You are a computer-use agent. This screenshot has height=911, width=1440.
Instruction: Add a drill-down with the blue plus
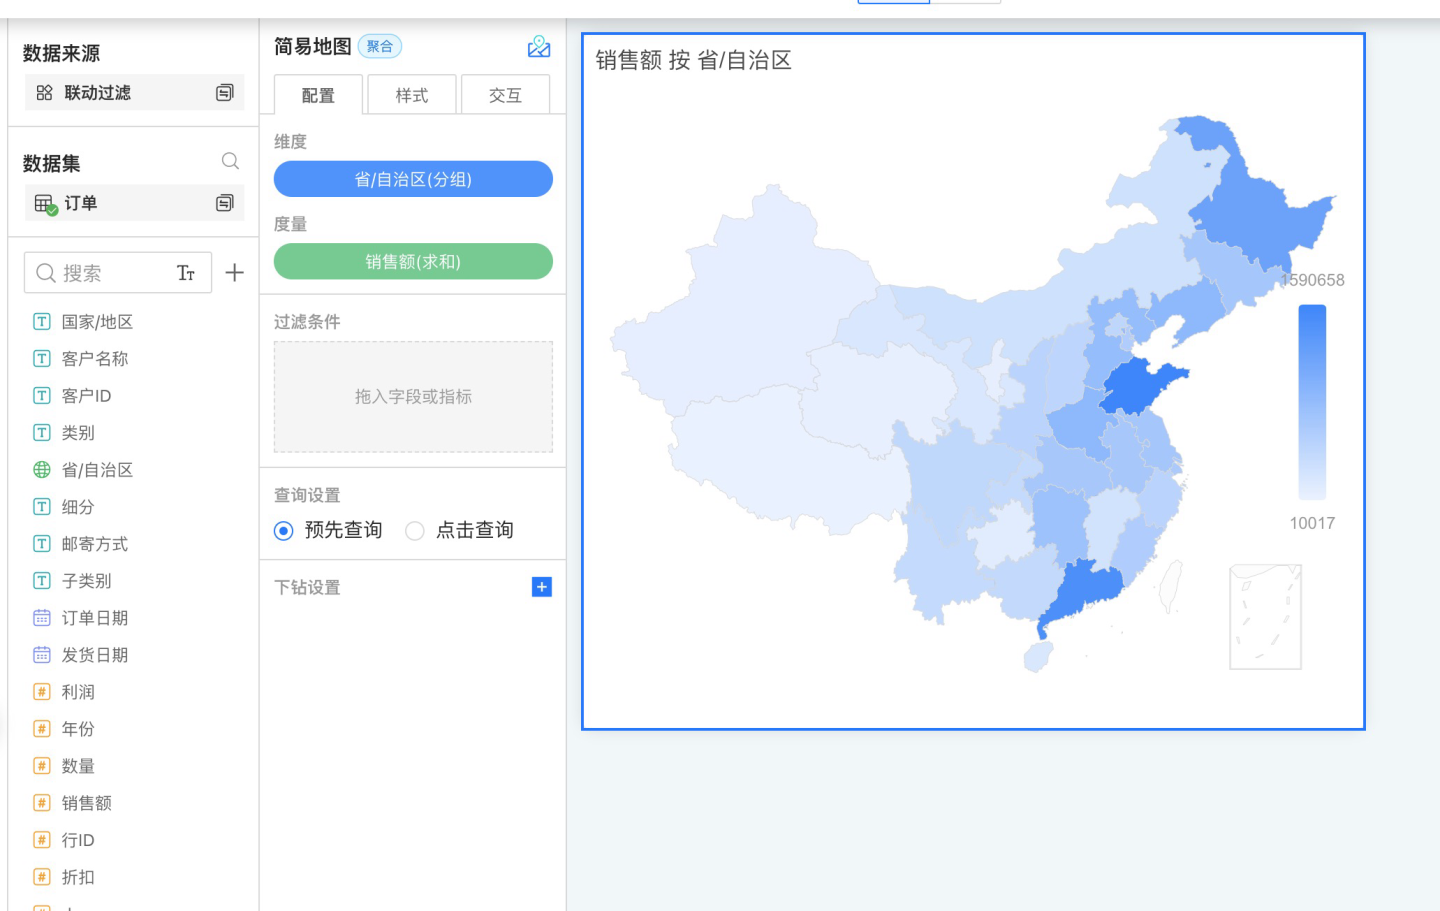pos(541,587)
